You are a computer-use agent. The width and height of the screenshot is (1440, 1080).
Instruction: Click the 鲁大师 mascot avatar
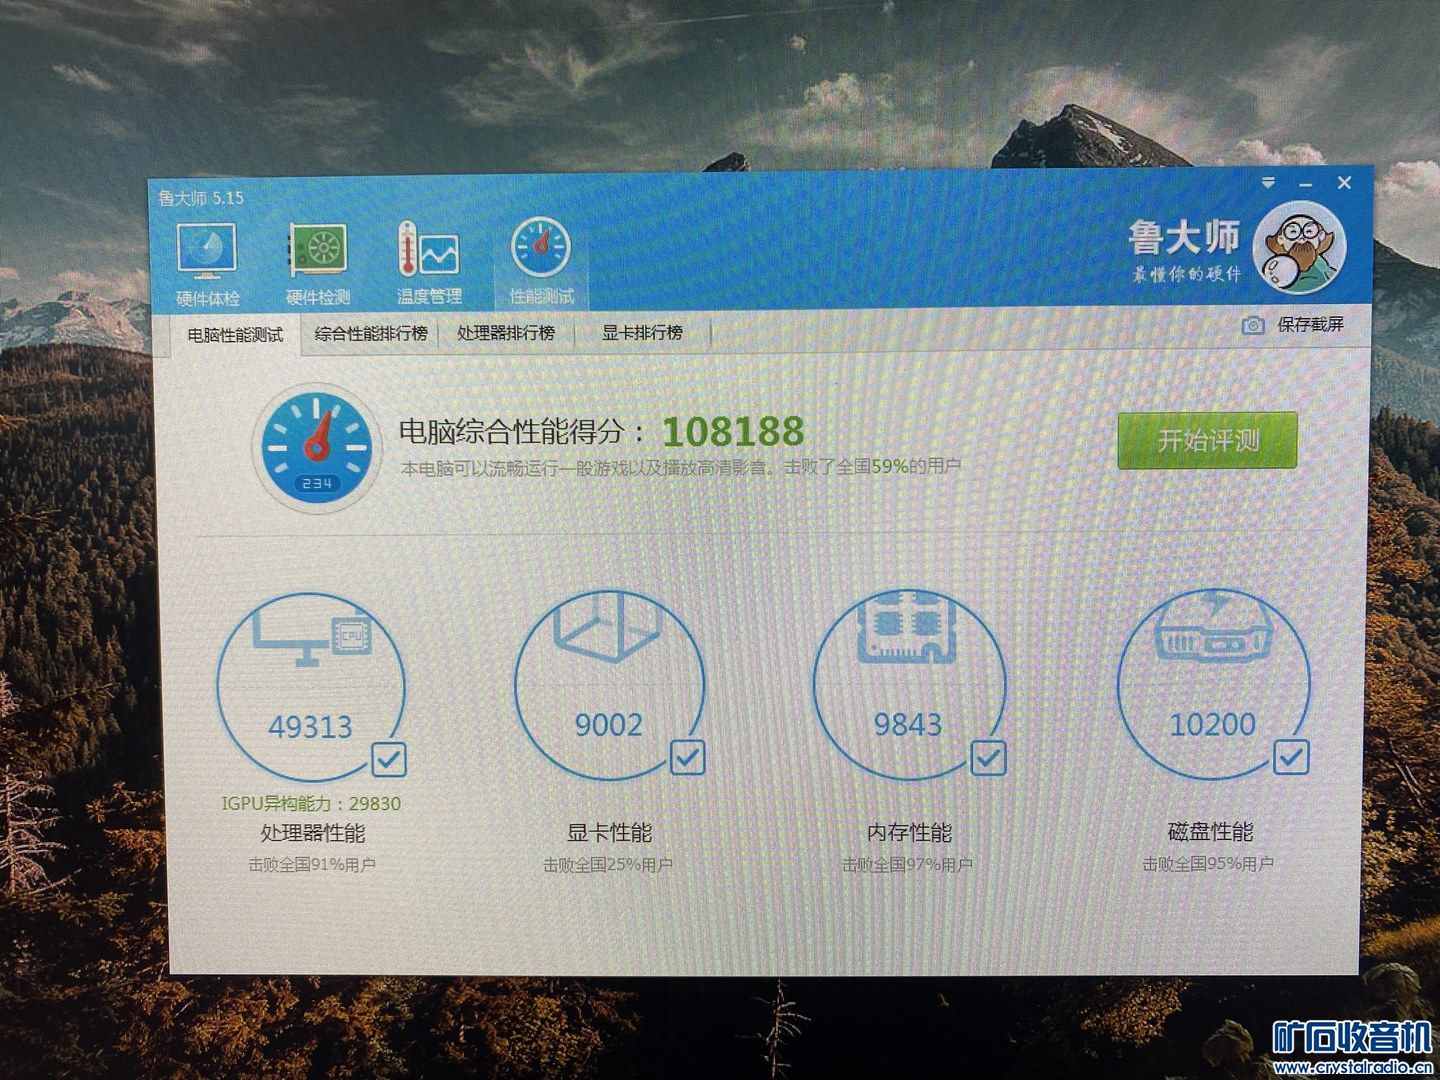pos(1299,246)
